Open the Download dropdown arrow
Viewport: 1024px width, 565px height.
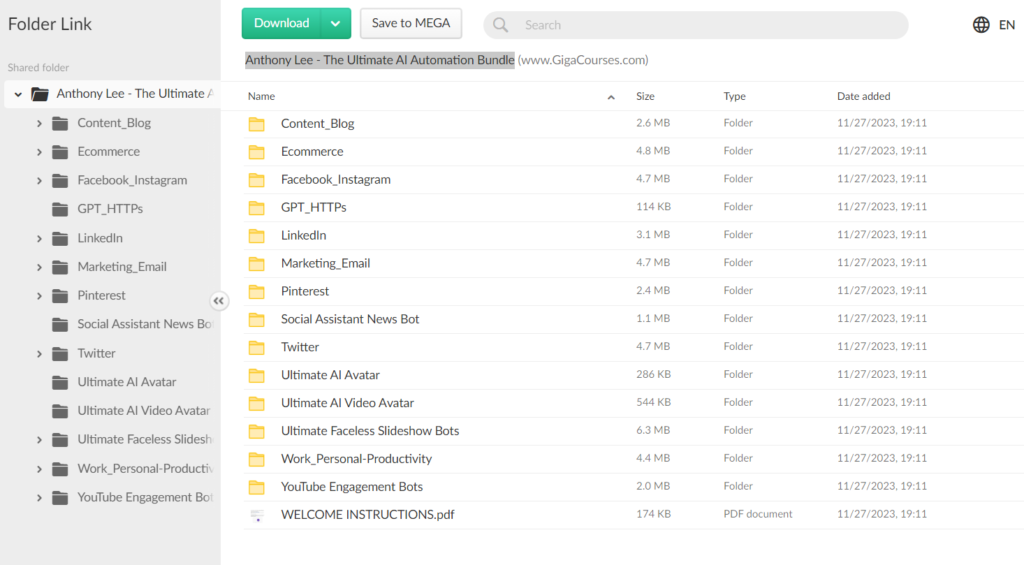point(336,23)
